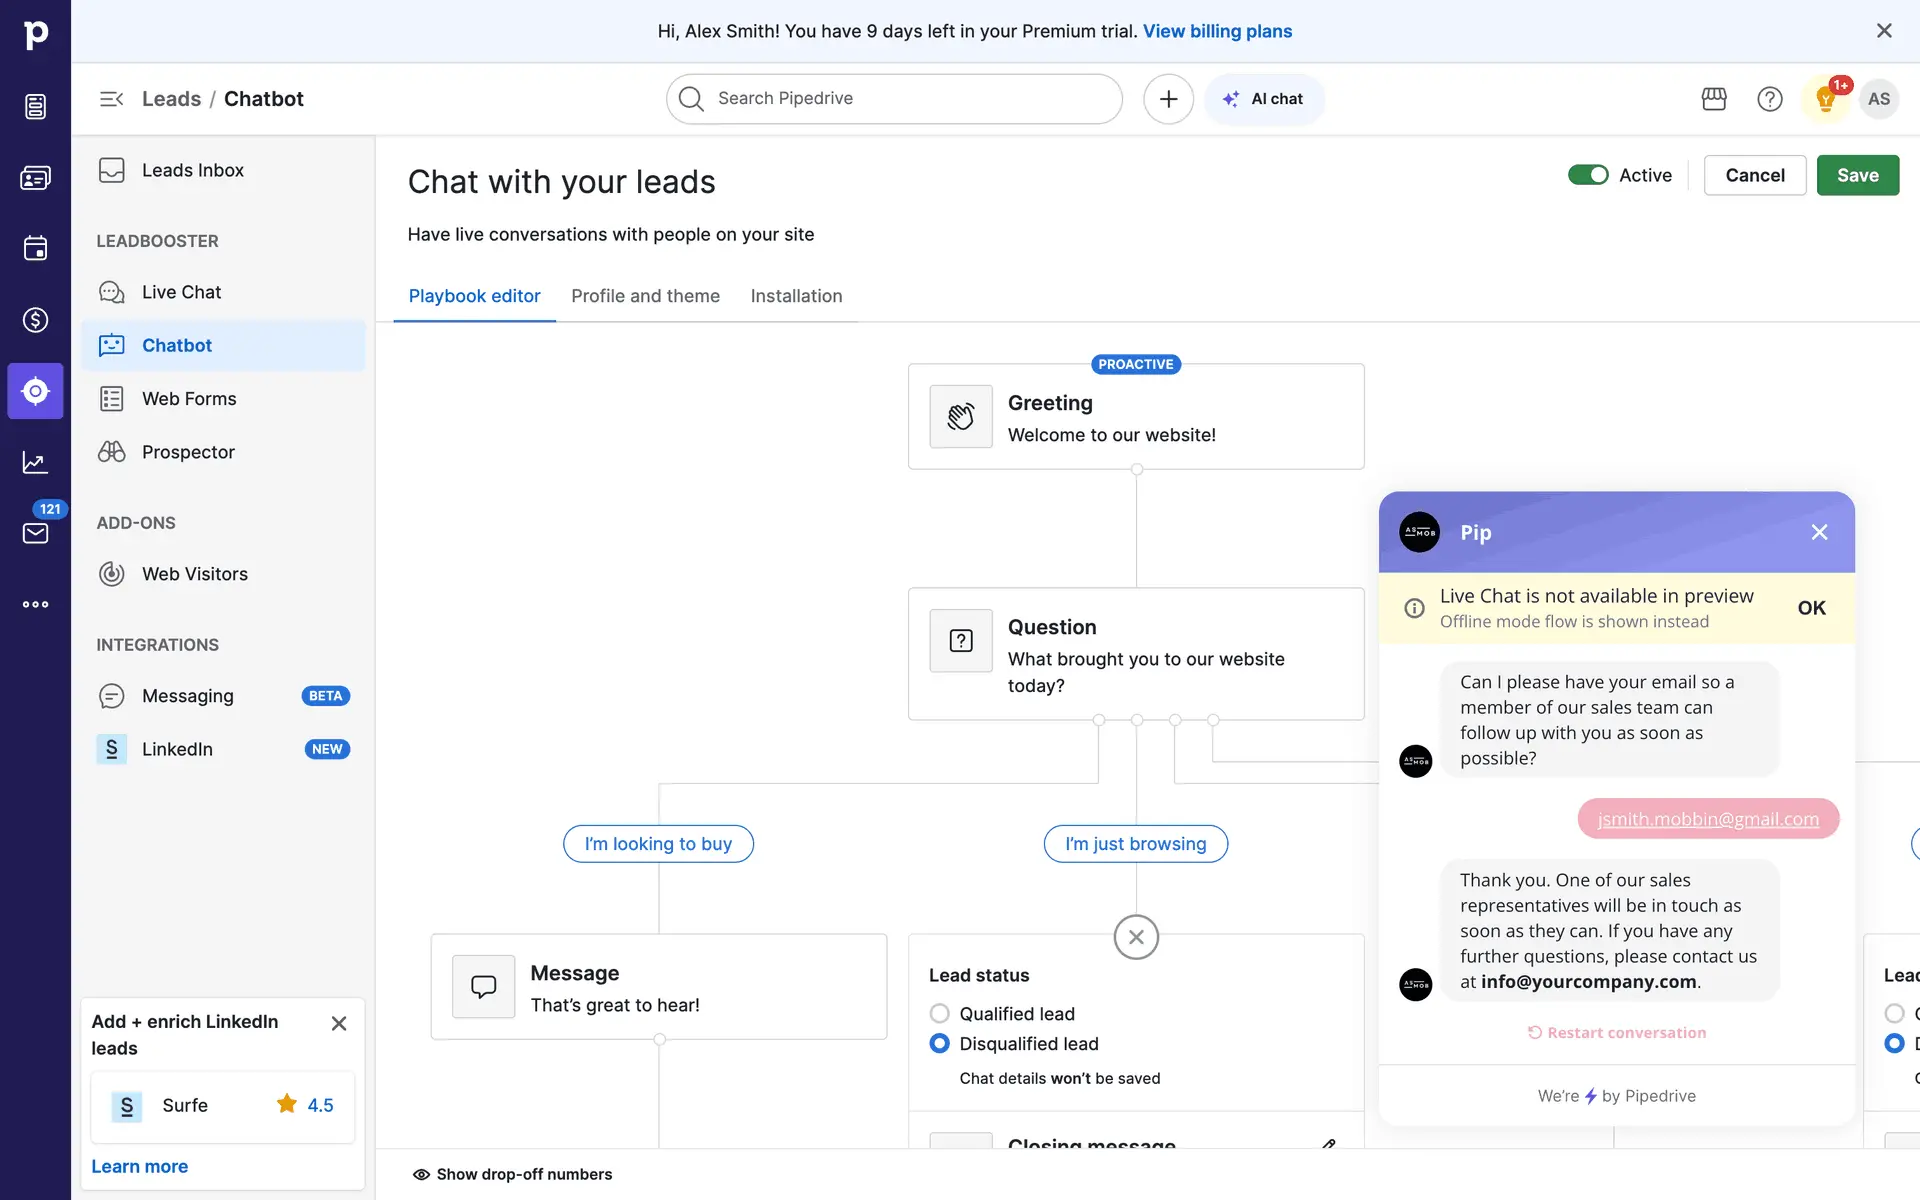Image resolution: width=1920 pixels, height=1200 pixels.
Task: Switch to Profile and theme tab
Action: (645, 296)
